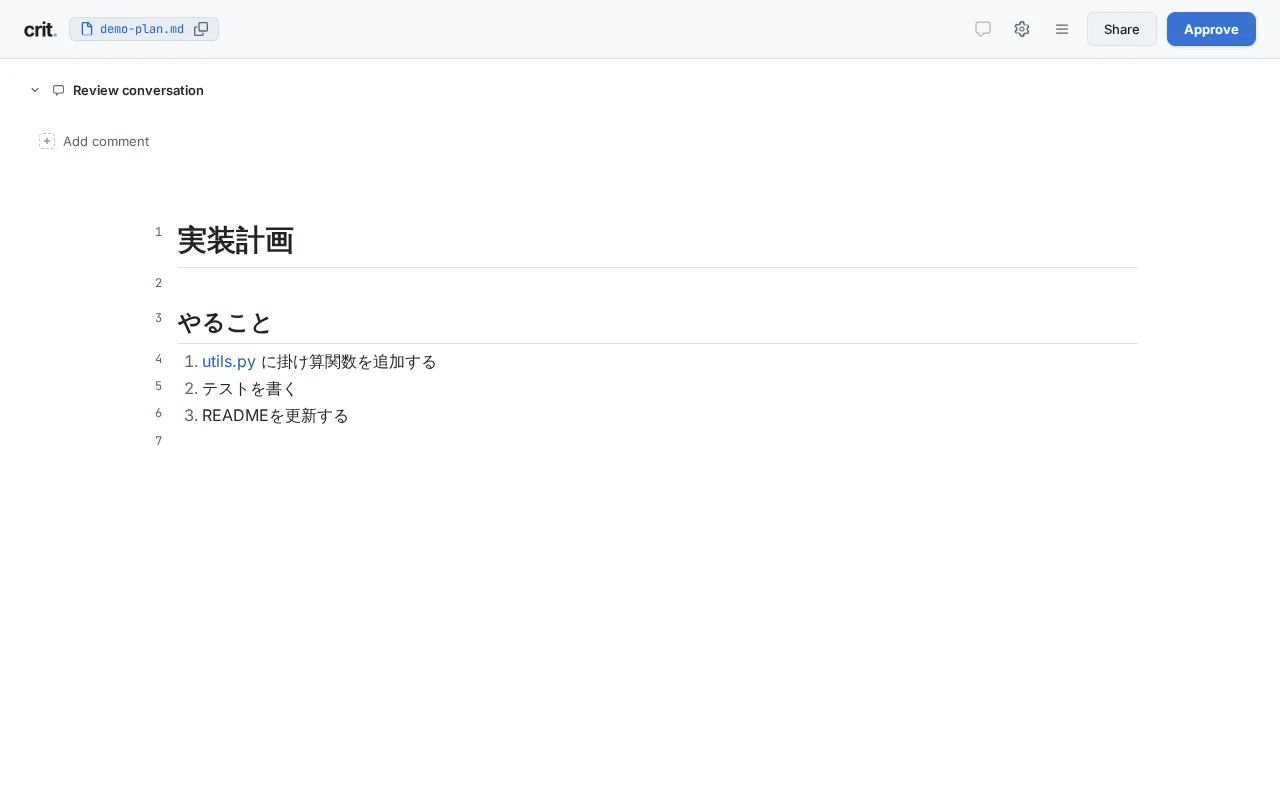Approve the plan
The height and width of the screenshot is (800, 1280).
coord(1211,29)
